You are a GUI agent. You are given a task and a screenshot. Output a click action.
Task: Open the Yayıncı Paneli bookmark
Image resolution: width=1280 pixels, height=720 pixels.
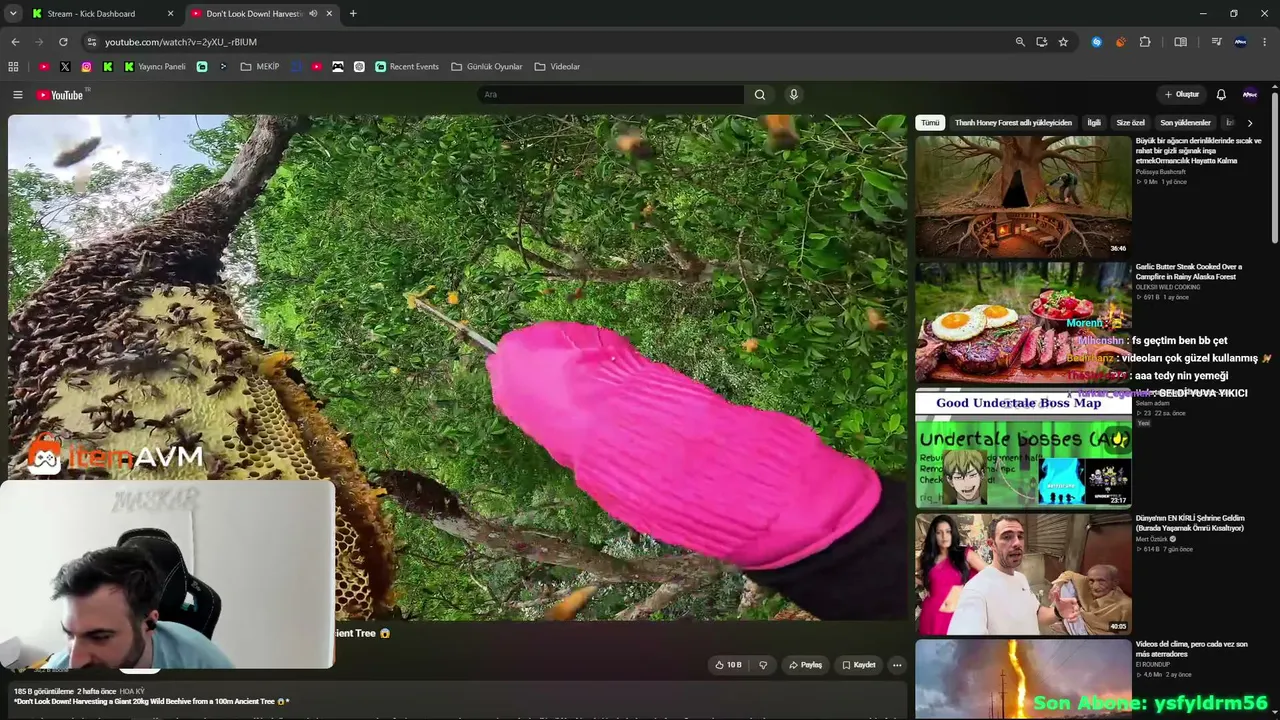(x=155, y=67)
